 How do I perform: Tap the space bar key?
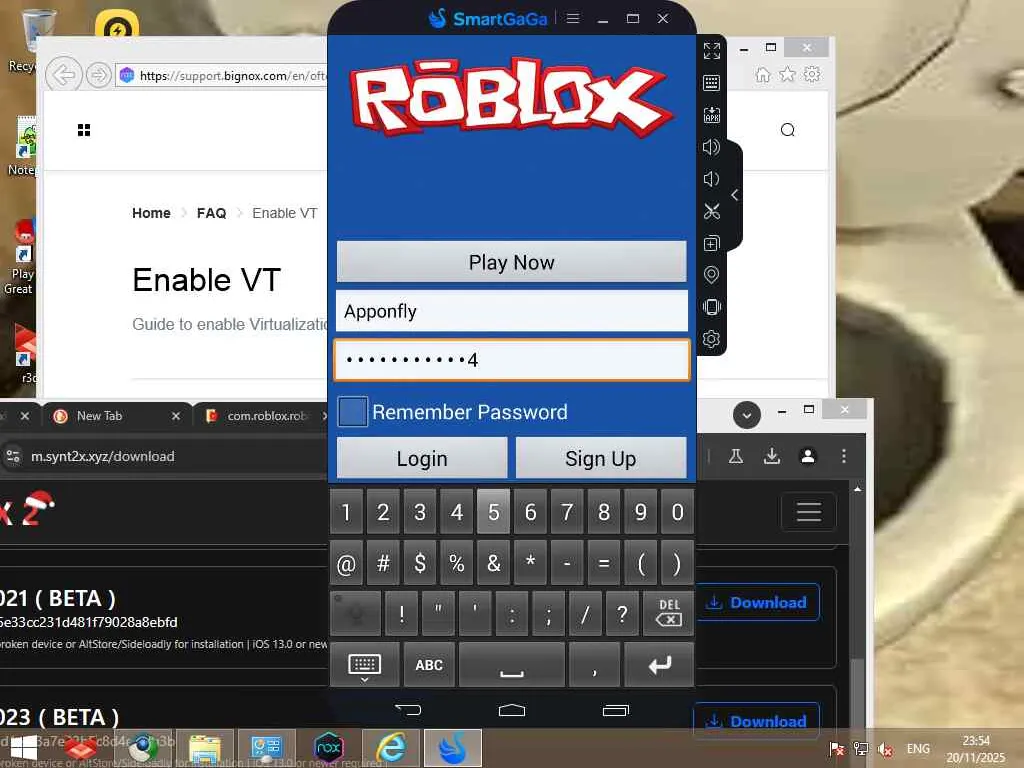click(512, 665)
